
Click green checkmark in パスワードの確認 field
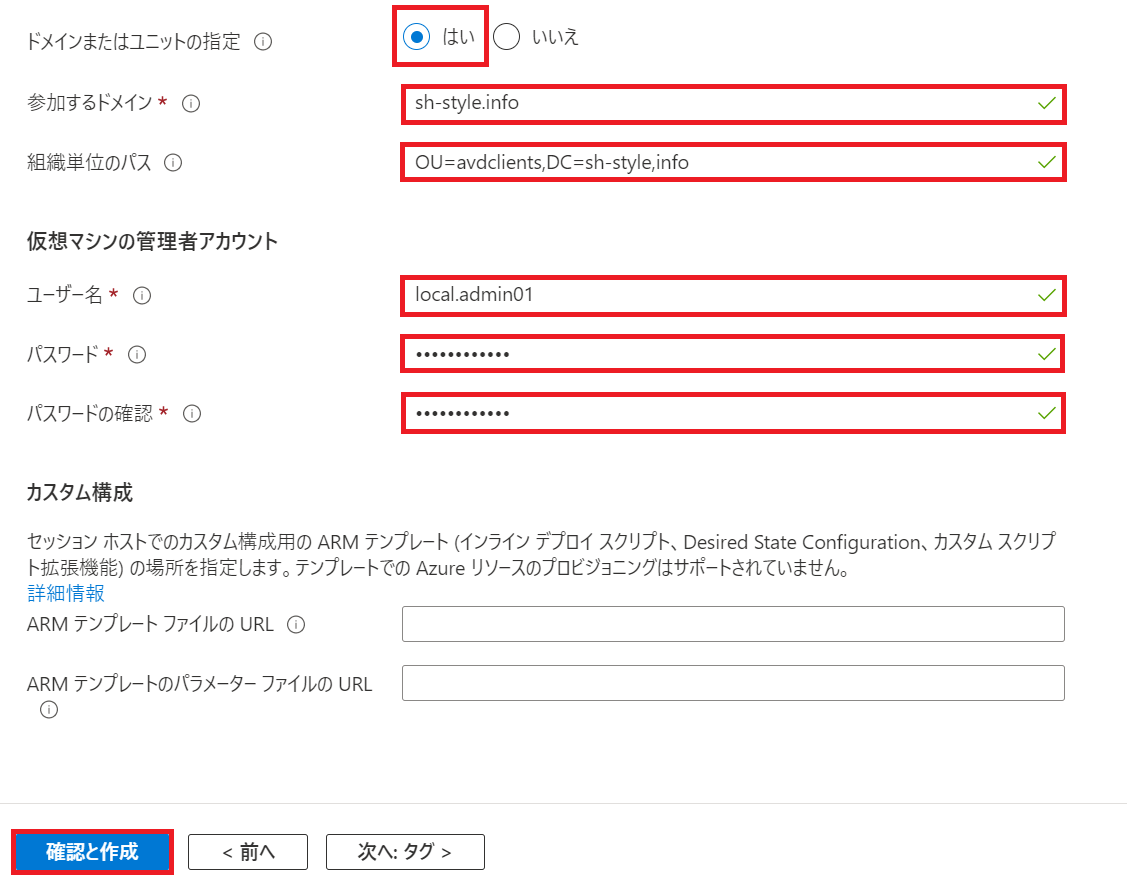[1047, 413]
